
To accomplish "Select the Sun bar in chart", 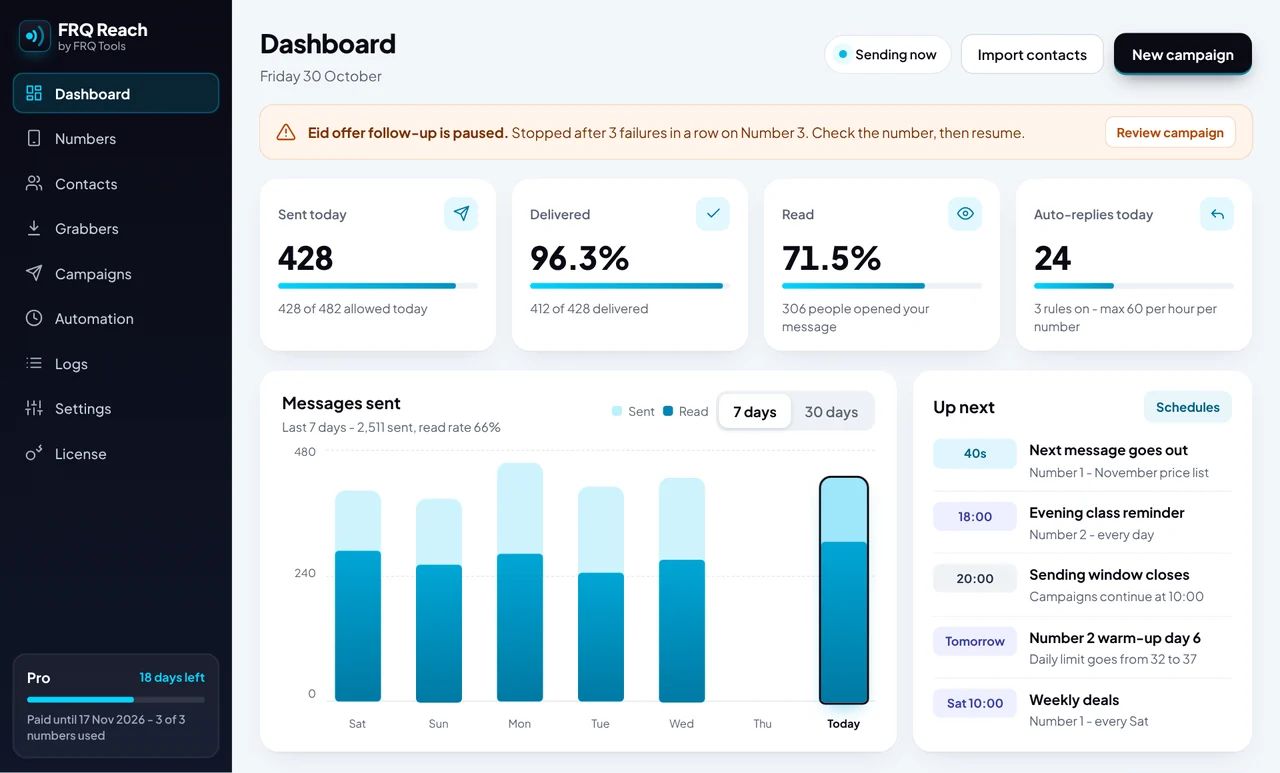I will (439, 600).
